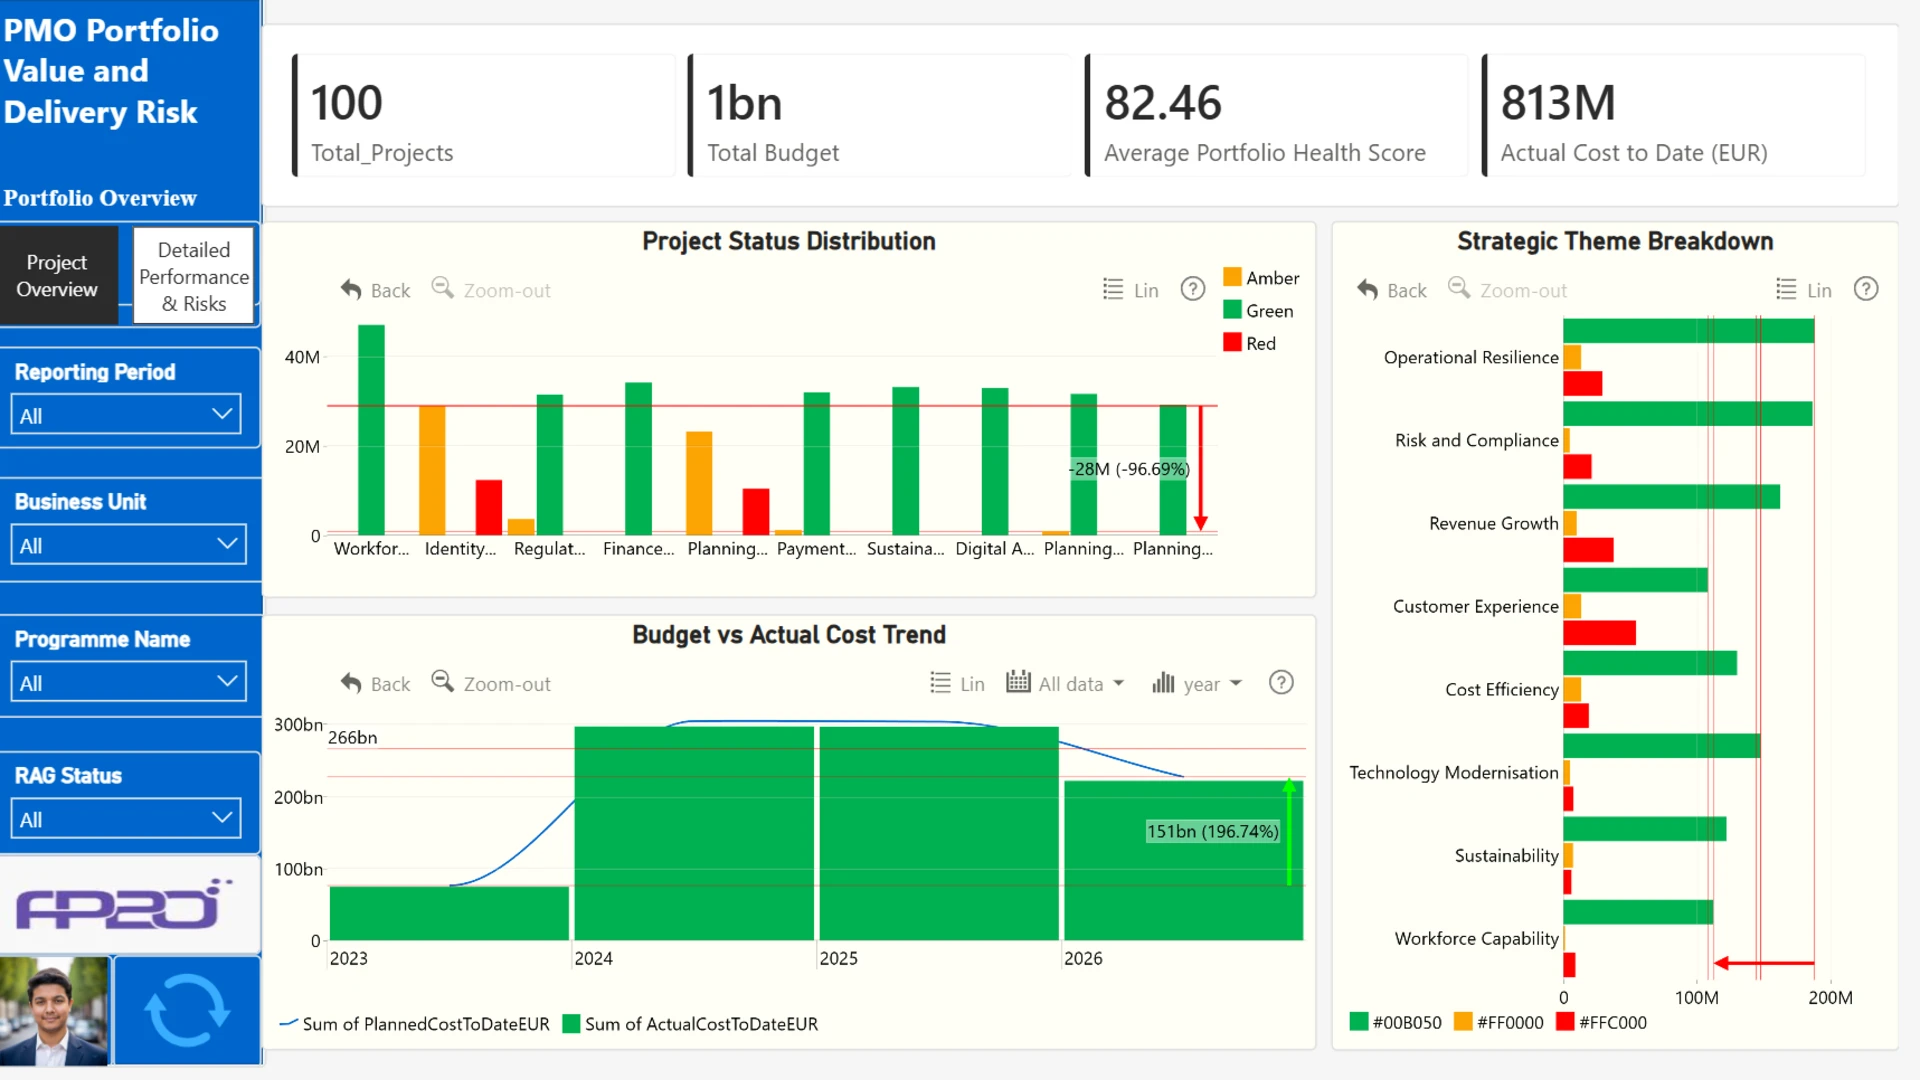The height and width of the screenshot is (1080, 1920).
Task: Expand the Programme Name dropdown
Action: 128,683
